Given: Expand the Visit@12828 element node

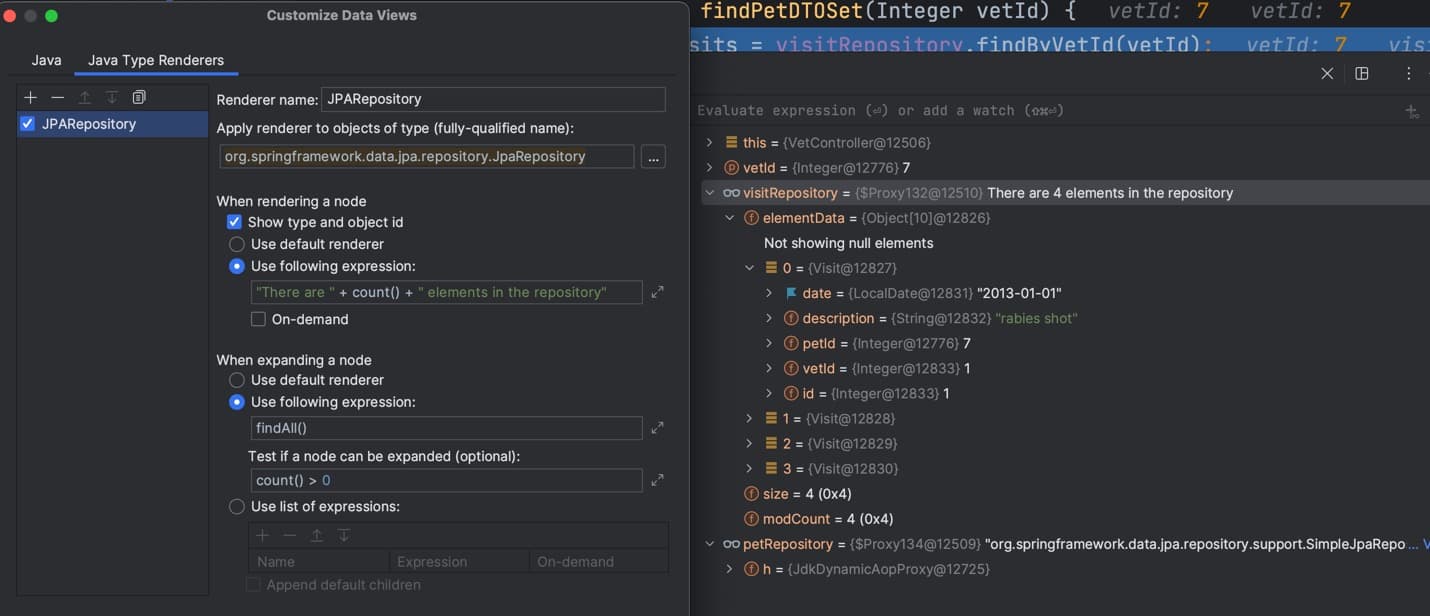Looking at the screenshot, I should [749, 418].
